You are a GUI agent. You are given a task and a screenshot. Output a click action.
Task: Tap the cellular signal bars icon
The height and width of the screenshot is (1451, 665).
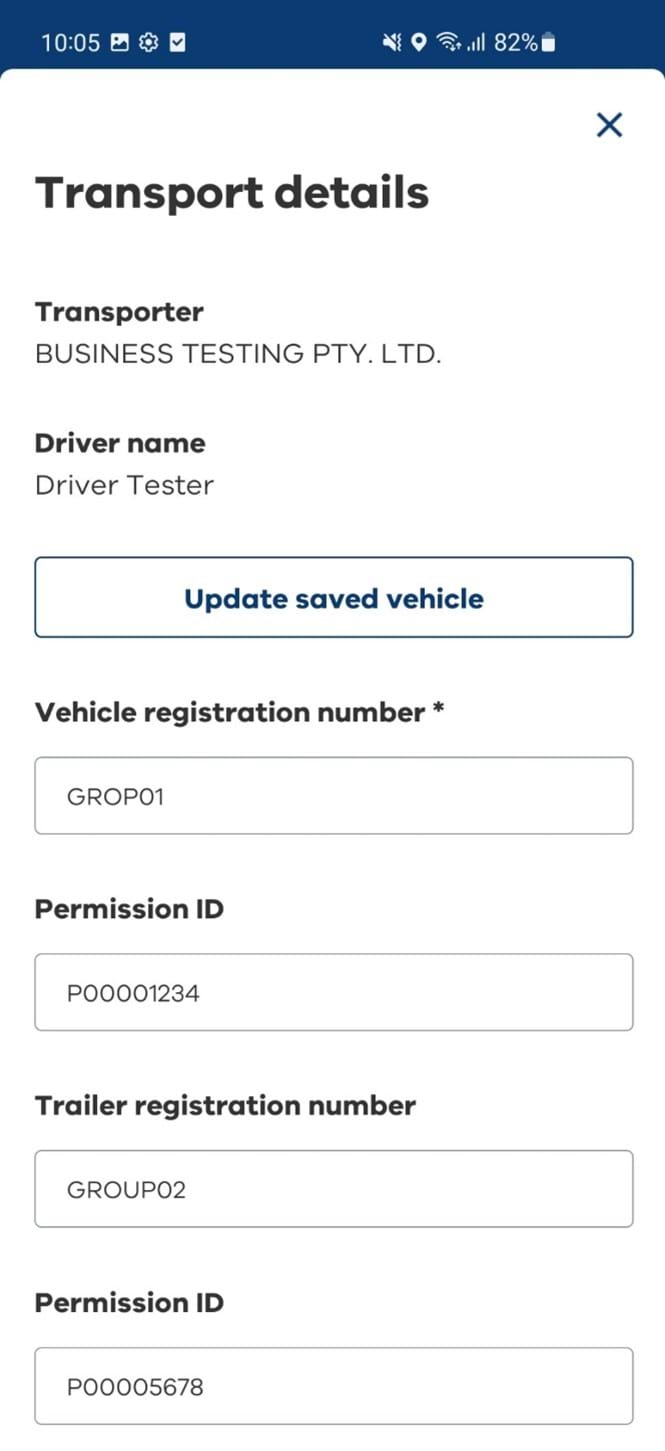point(476,42)
